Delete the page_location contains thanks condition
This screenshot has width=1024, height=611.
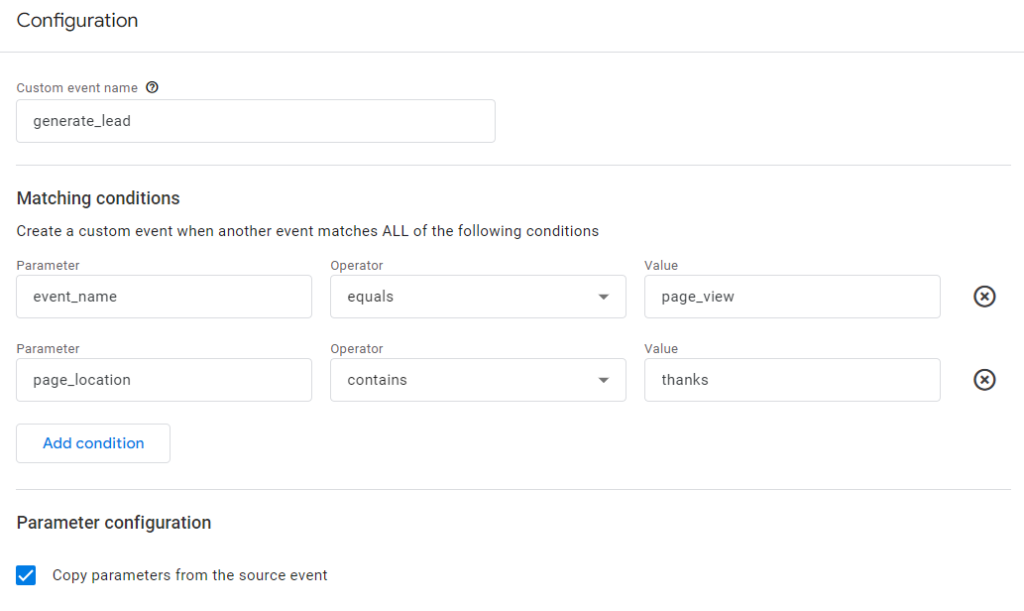pos(984,380)
